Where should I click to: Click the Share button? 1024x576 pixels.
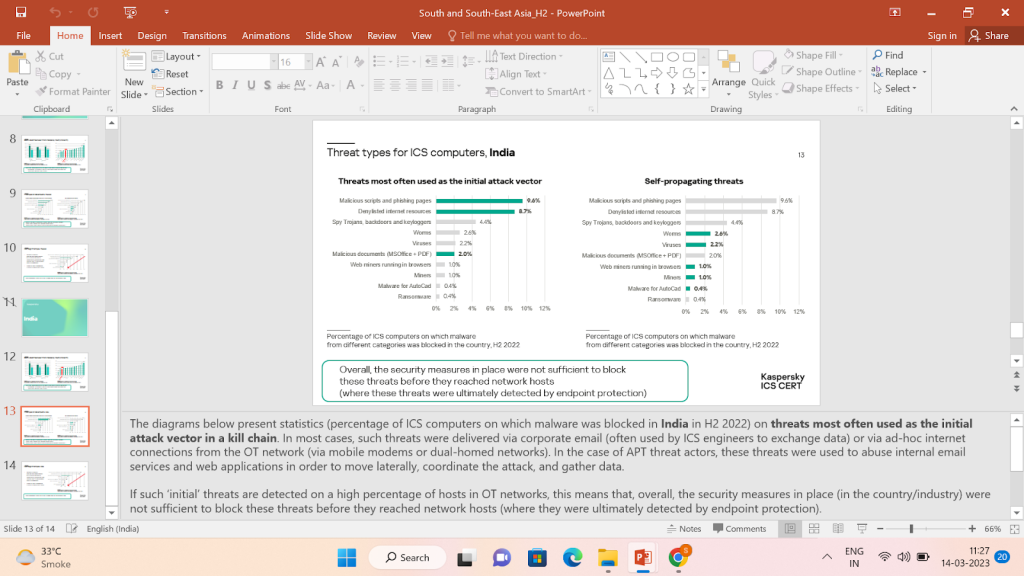[989, 35]
